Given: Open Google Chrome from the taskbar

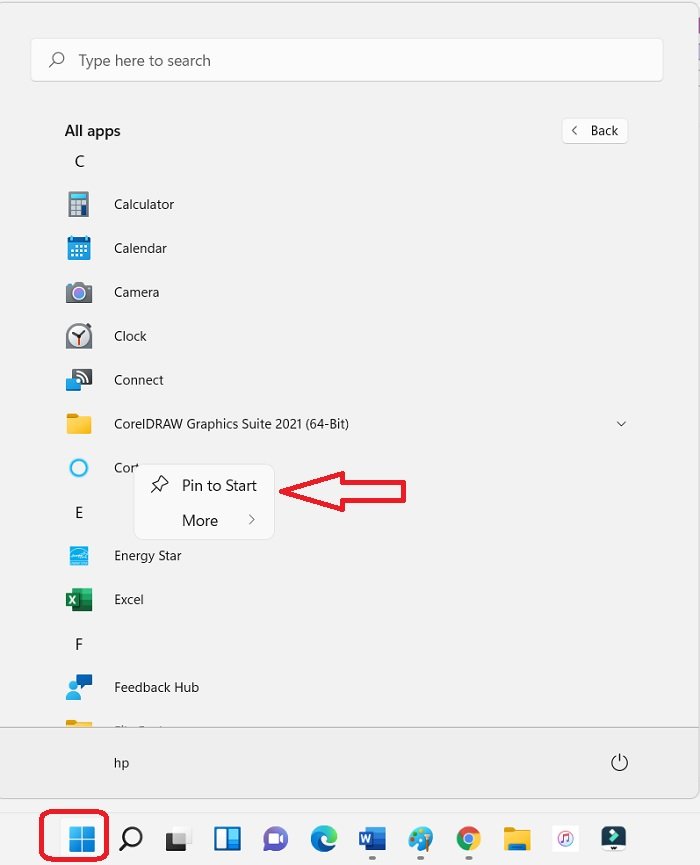Looking at the screenshot, I should click(x=468, y=839).
